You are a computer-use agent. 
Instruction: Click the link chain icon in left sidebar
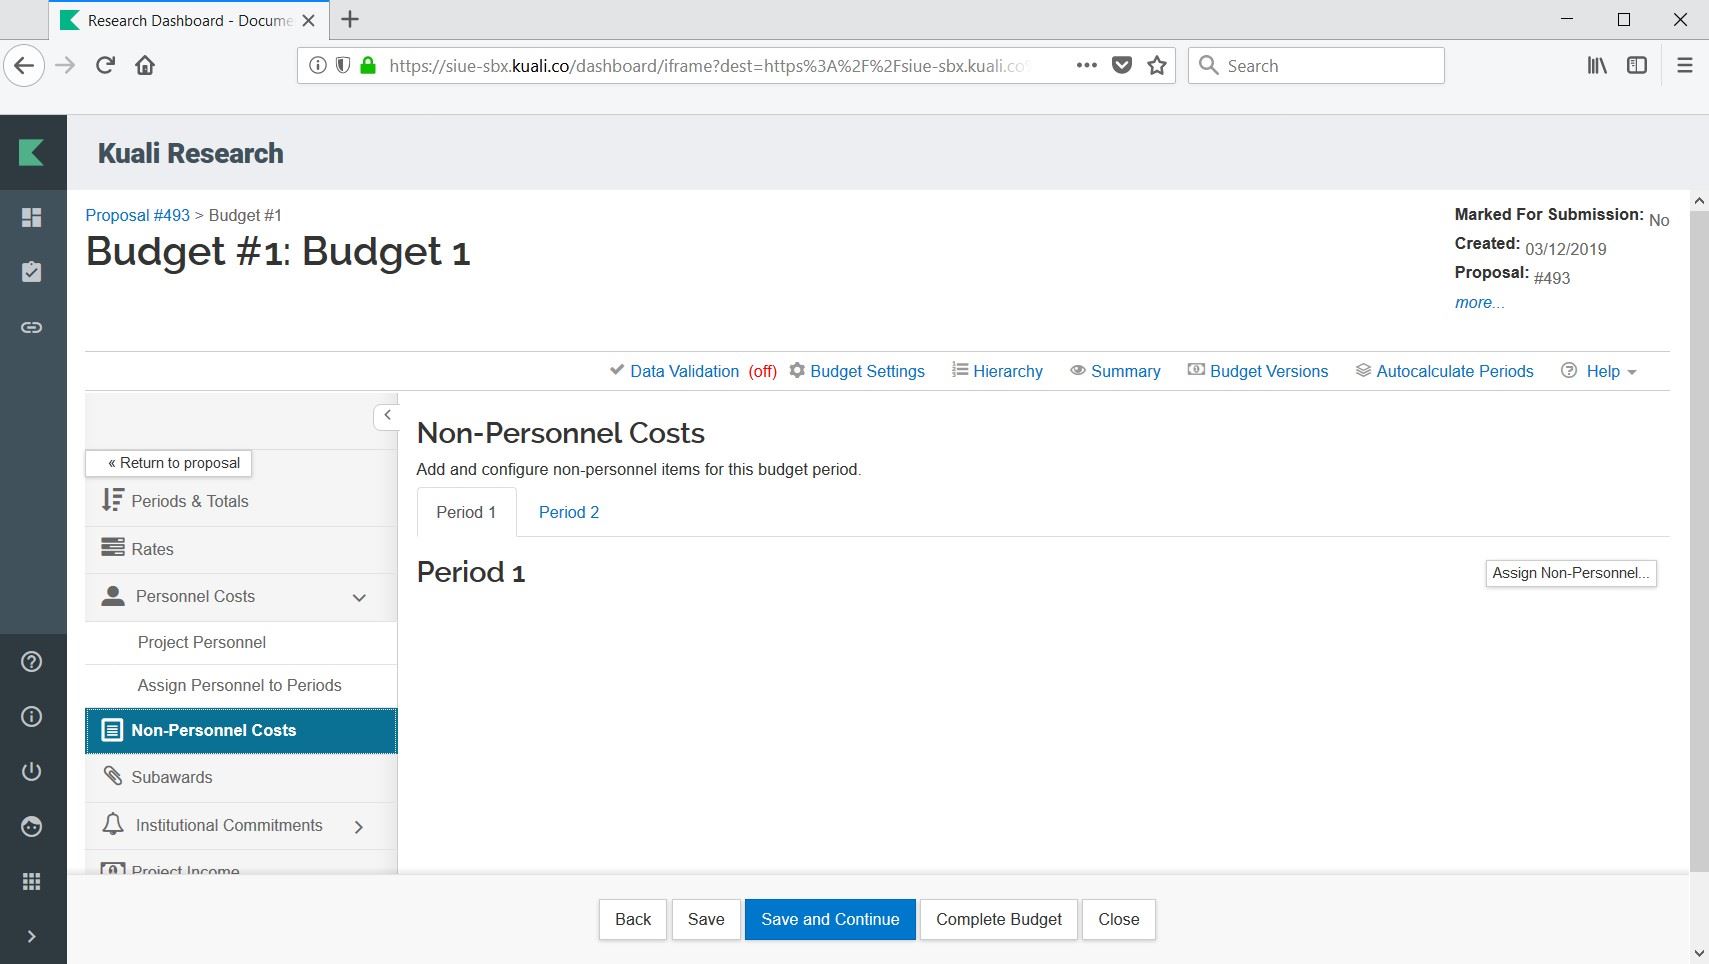(x=32, y=327)
